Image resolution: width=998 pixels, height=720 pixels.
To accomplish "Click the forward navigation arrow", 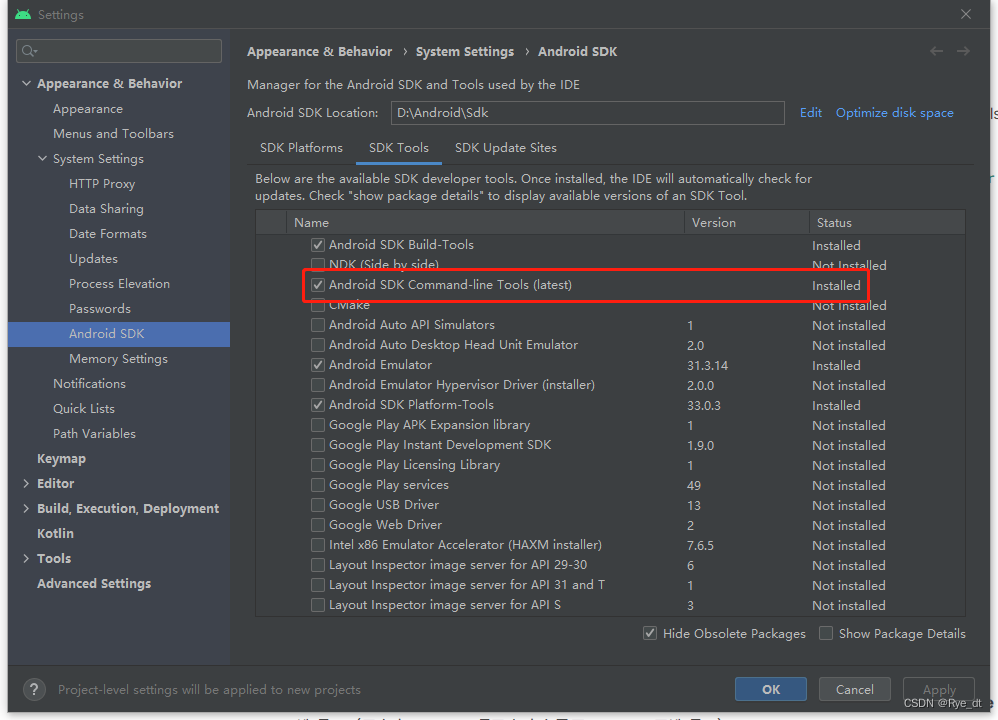I will (964, 51).
